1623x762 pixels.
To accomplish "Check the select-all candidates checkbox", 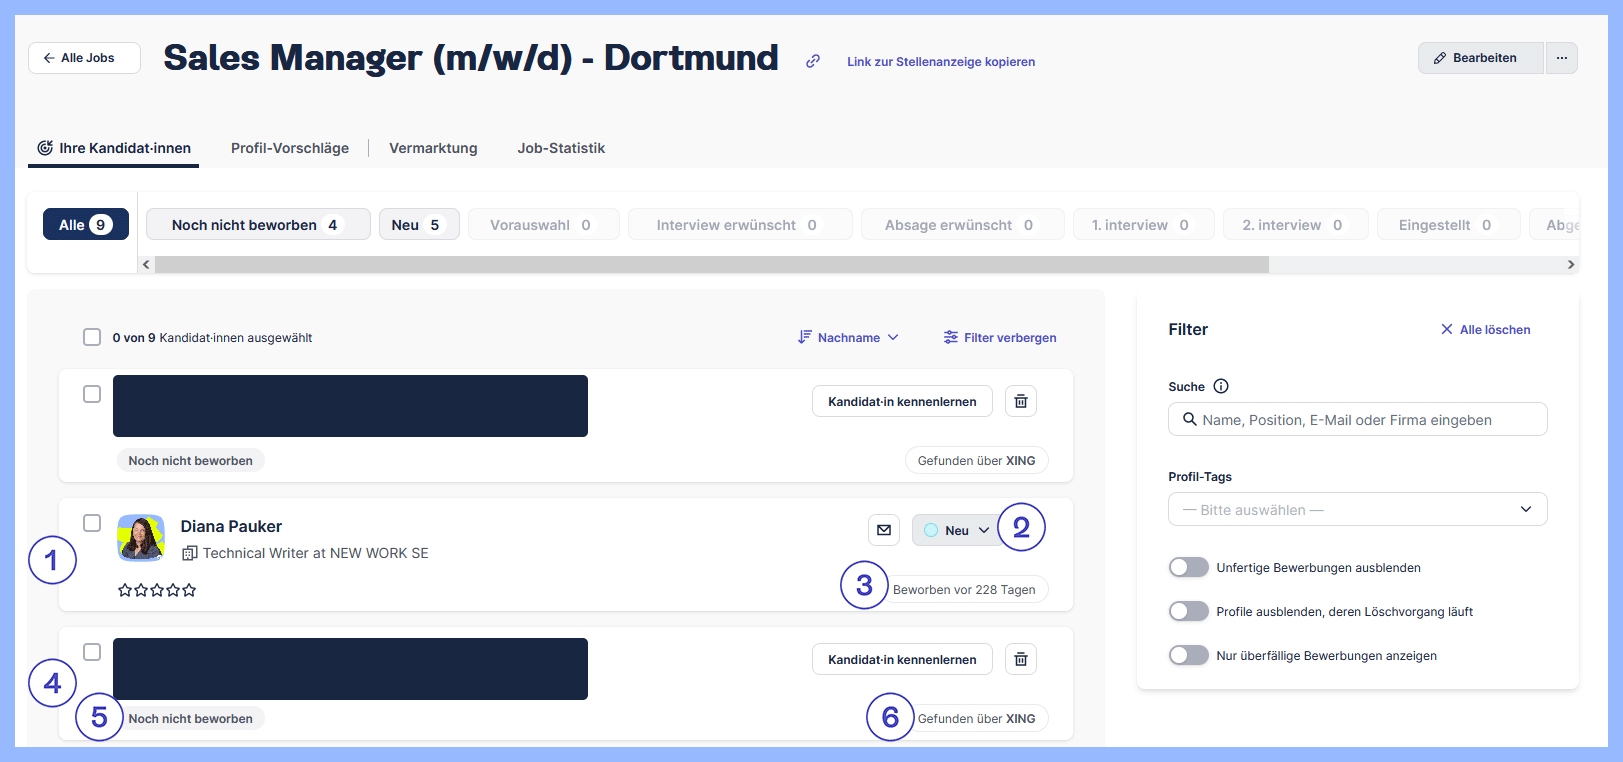I will point(92,337).
